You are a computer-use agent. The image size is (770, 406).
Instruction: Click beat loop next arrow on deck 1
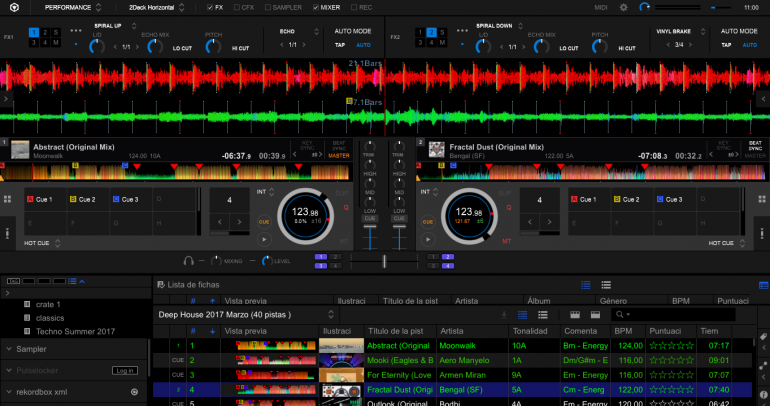pyautogui.click(x=239, y=222)
